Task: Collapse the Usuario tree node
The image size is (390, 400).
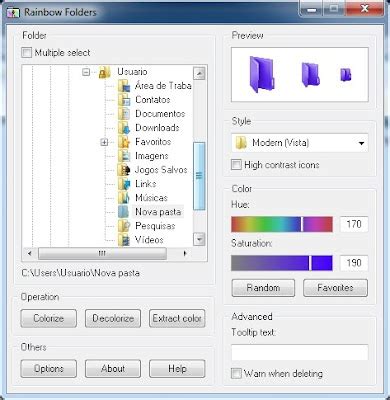Action: [x=86, y=72]
